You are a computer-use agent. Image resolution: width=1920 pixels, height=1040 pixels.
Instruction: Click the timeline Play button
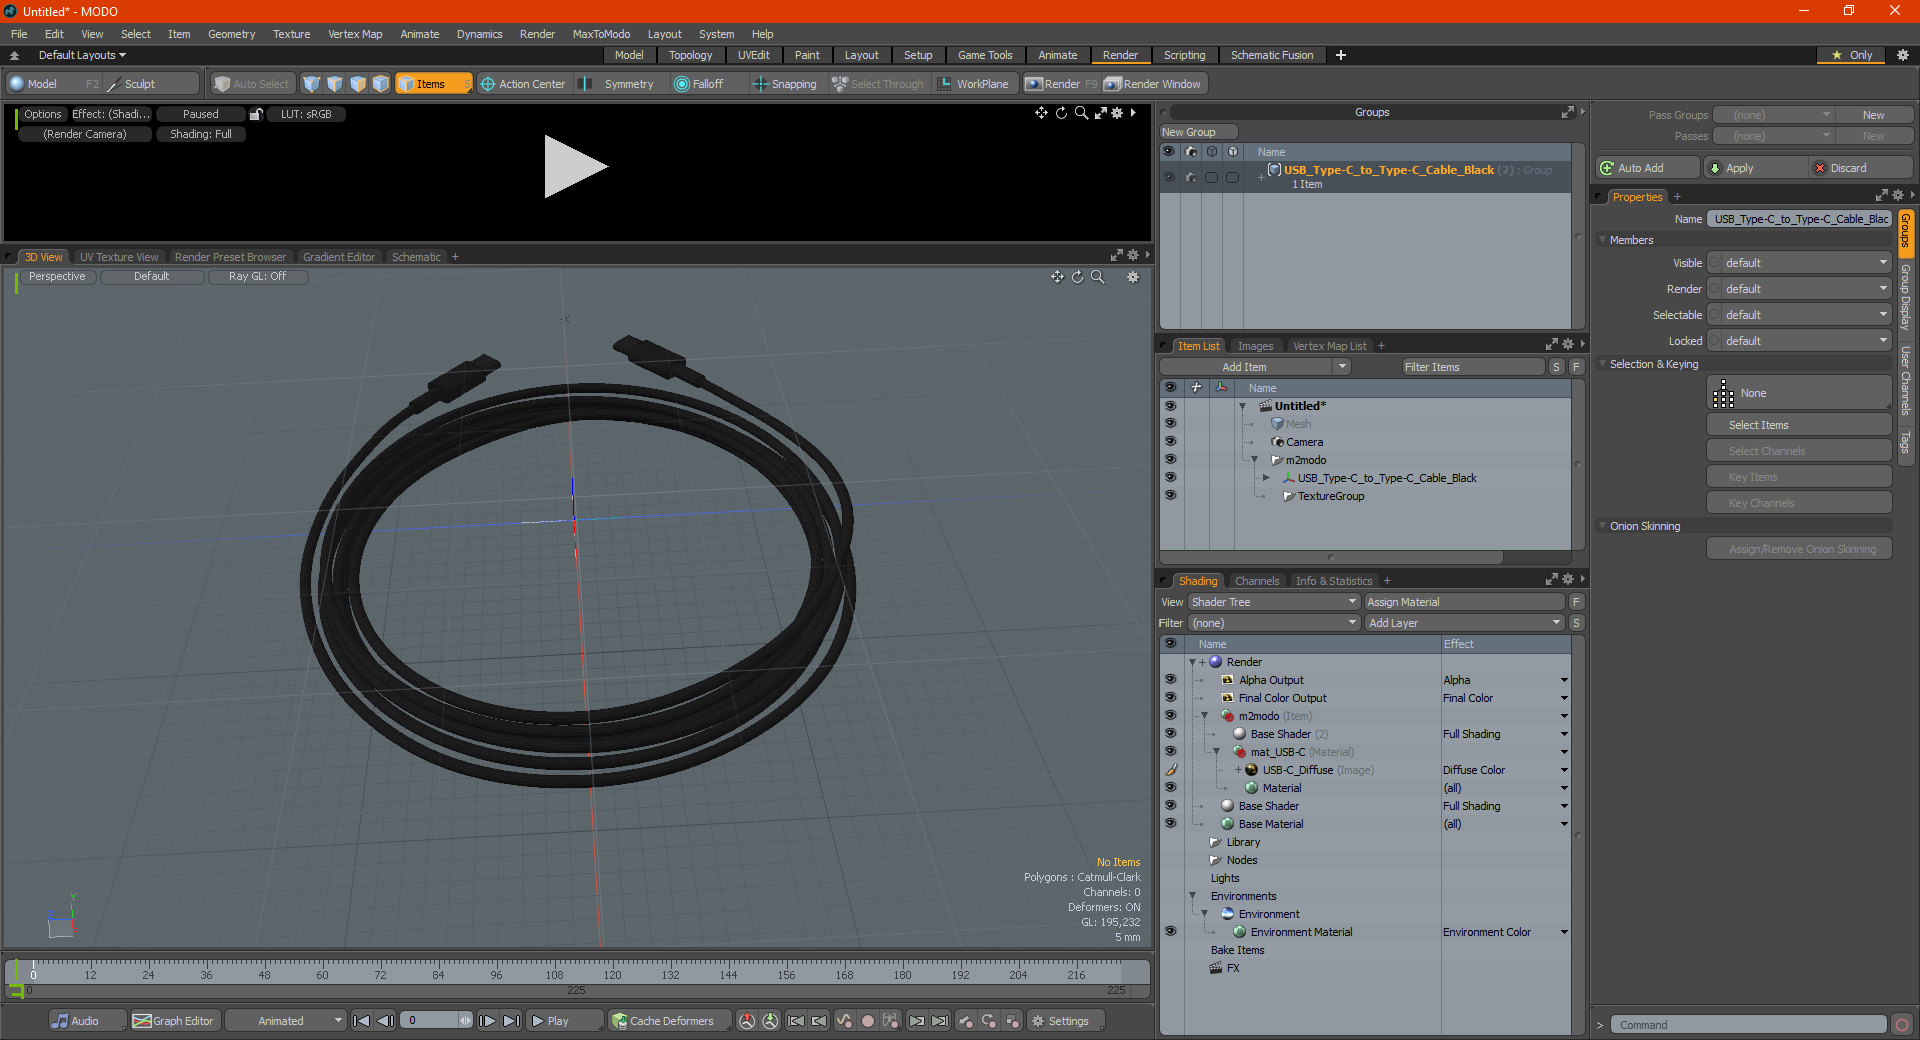click(x=563, y=1021)
